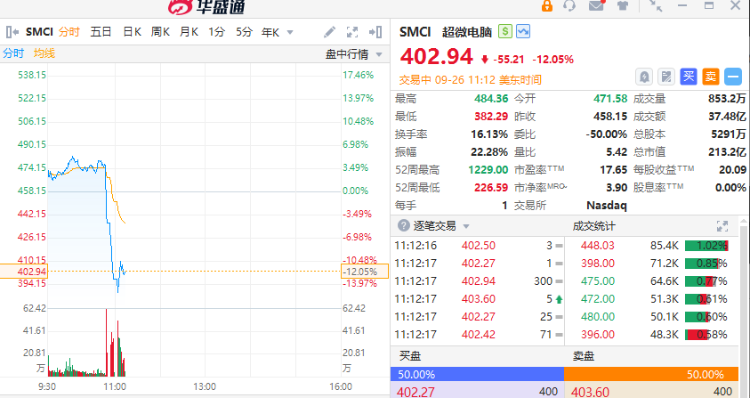
Task: Set a price alert with bell icon
Action: pyautogui.click(x=644, y=77)
